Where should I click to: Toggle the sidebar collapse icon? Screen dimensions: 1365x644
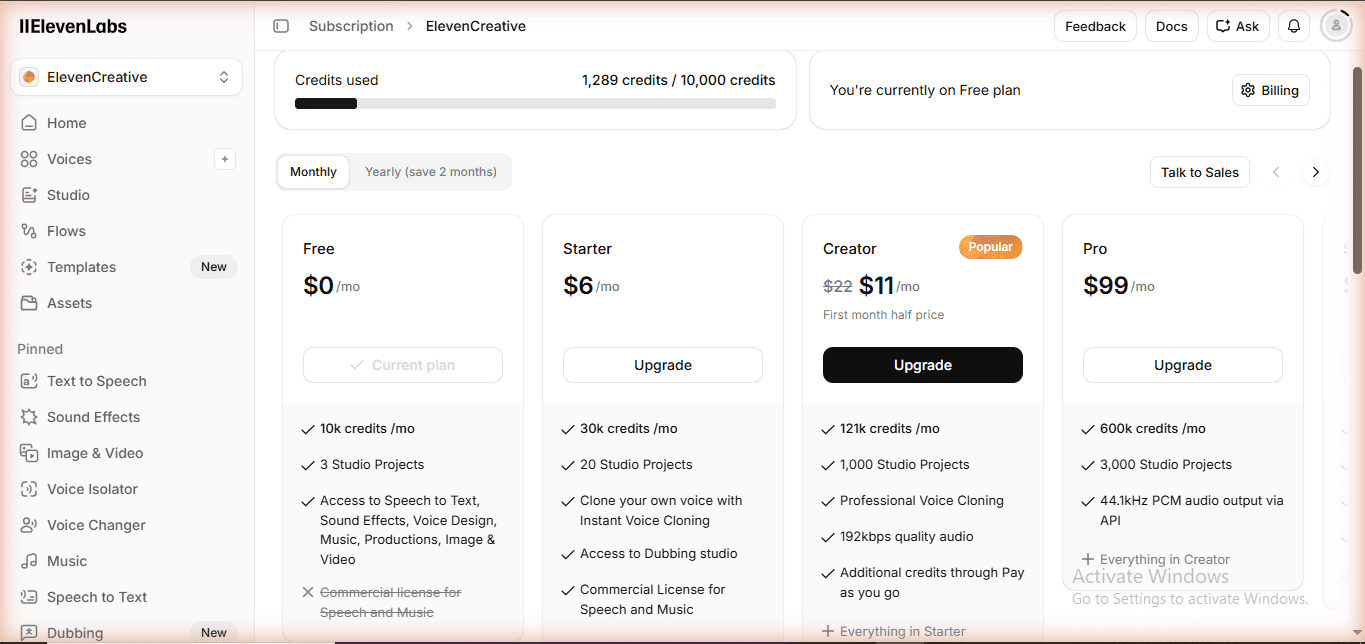pyautogui.click(x=281, y=26)
